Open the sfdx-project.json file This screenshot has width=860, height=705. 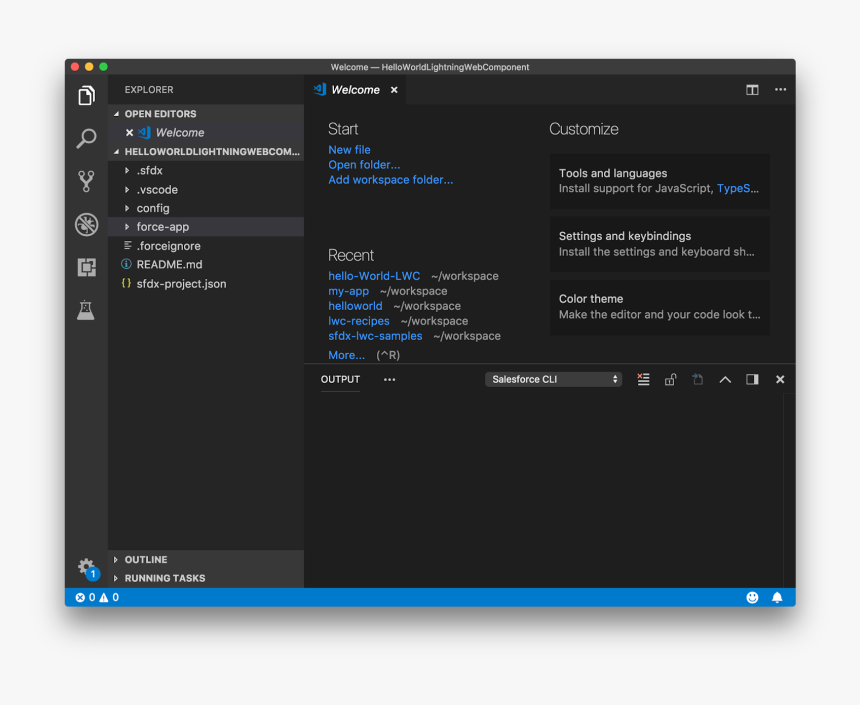[x=206, y=284]
